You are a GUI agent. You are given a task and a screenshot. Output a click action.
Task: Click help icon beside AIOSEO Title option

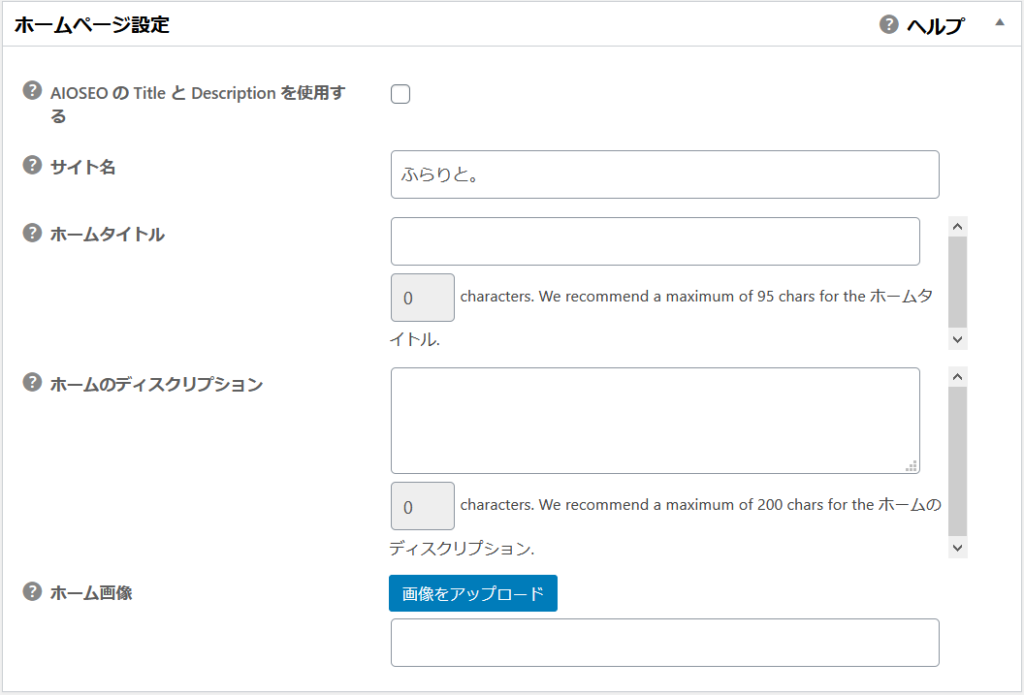click(32, 92)
